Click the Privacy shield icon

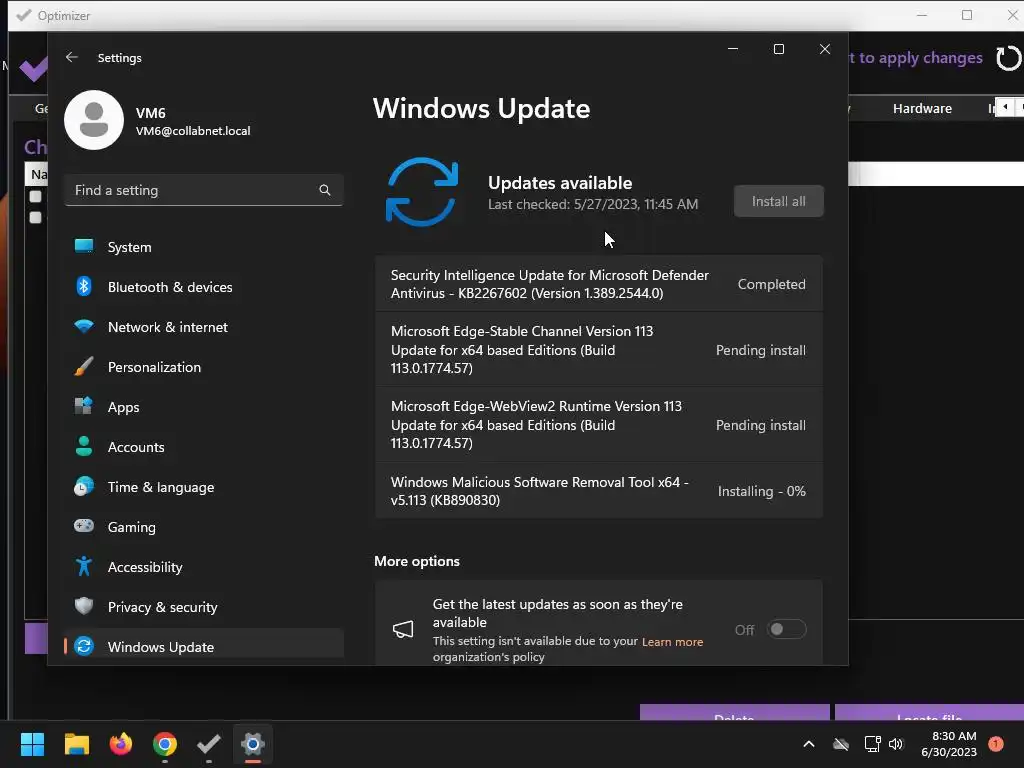pyautogui.click(x=84, y=606)
